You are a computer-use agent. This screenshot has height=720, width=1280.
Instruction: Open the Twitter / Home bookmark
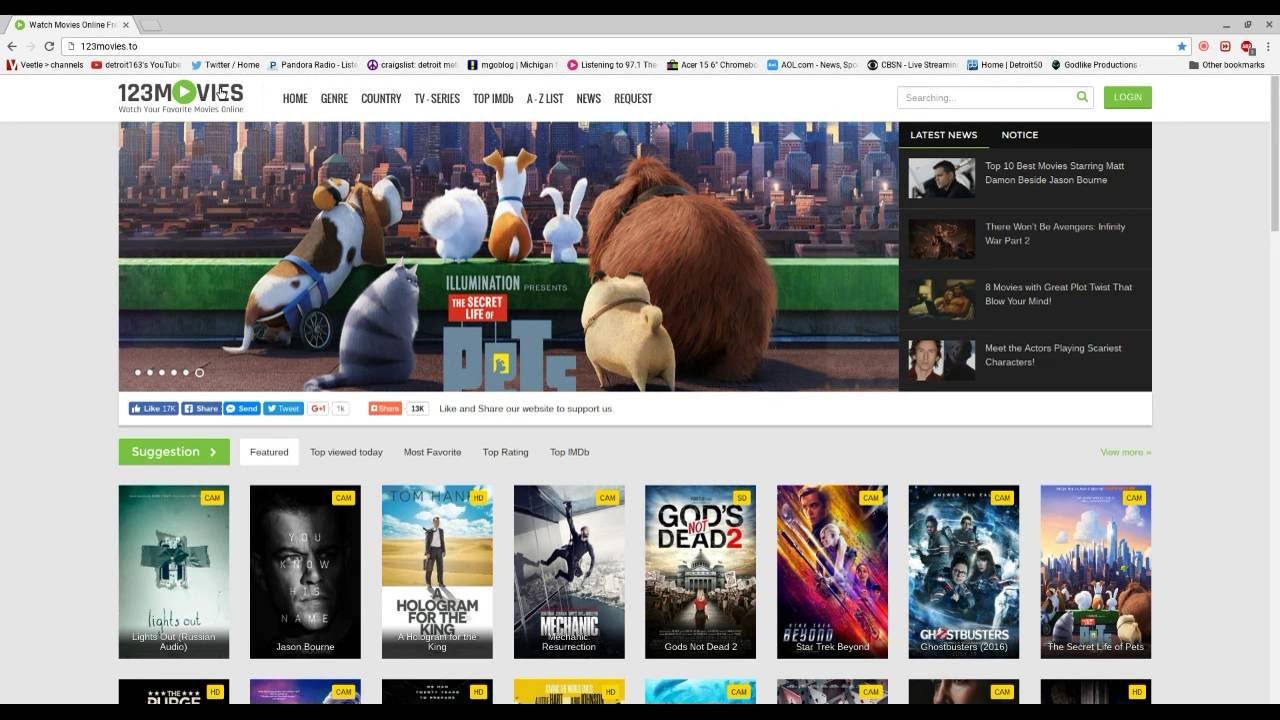225,65
